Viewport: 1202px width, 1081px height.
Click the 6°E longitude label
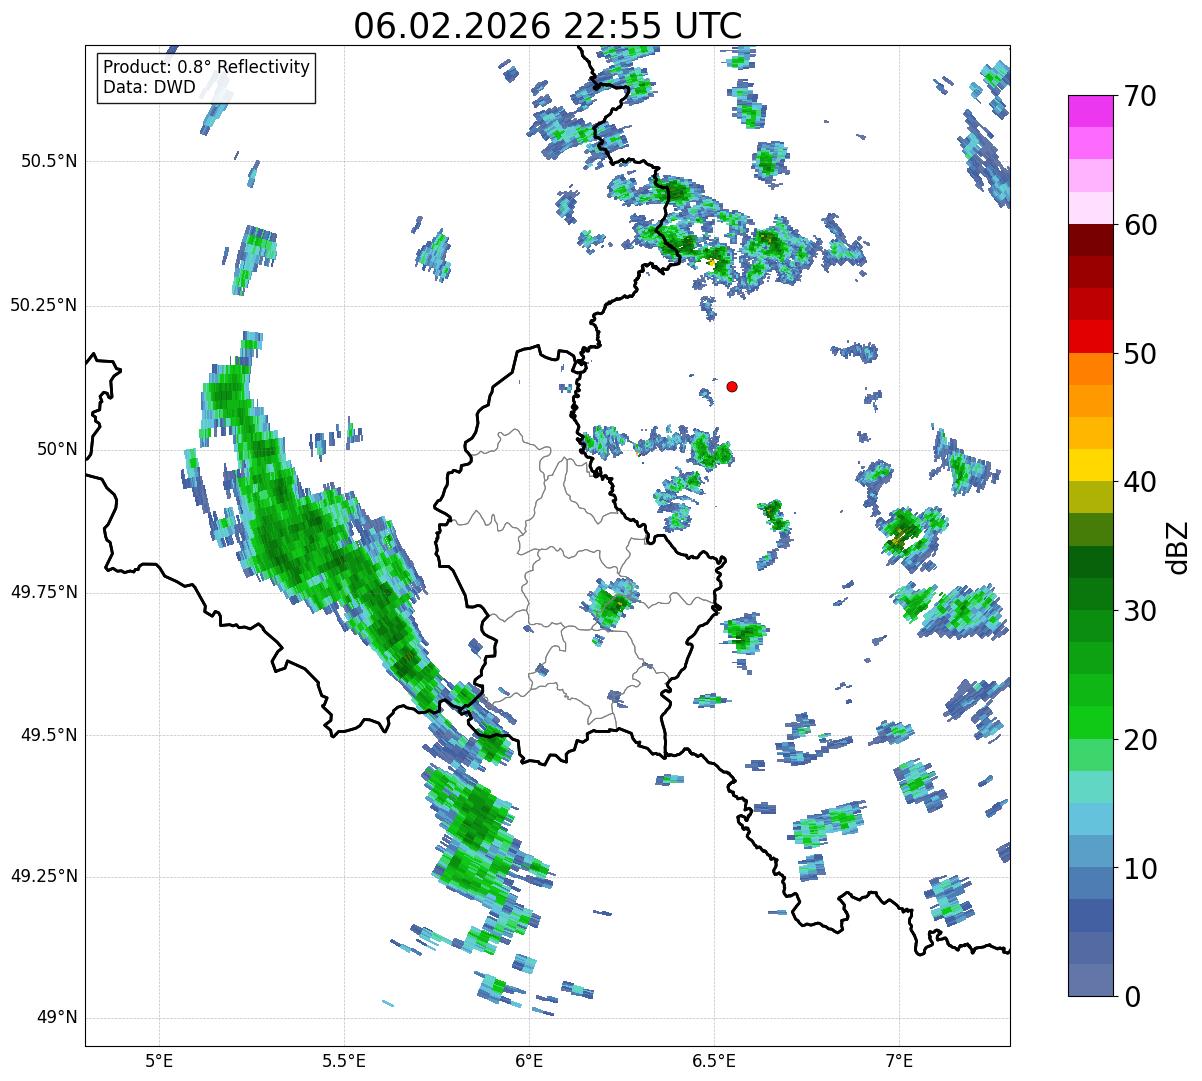click(x=529, y=1060)
